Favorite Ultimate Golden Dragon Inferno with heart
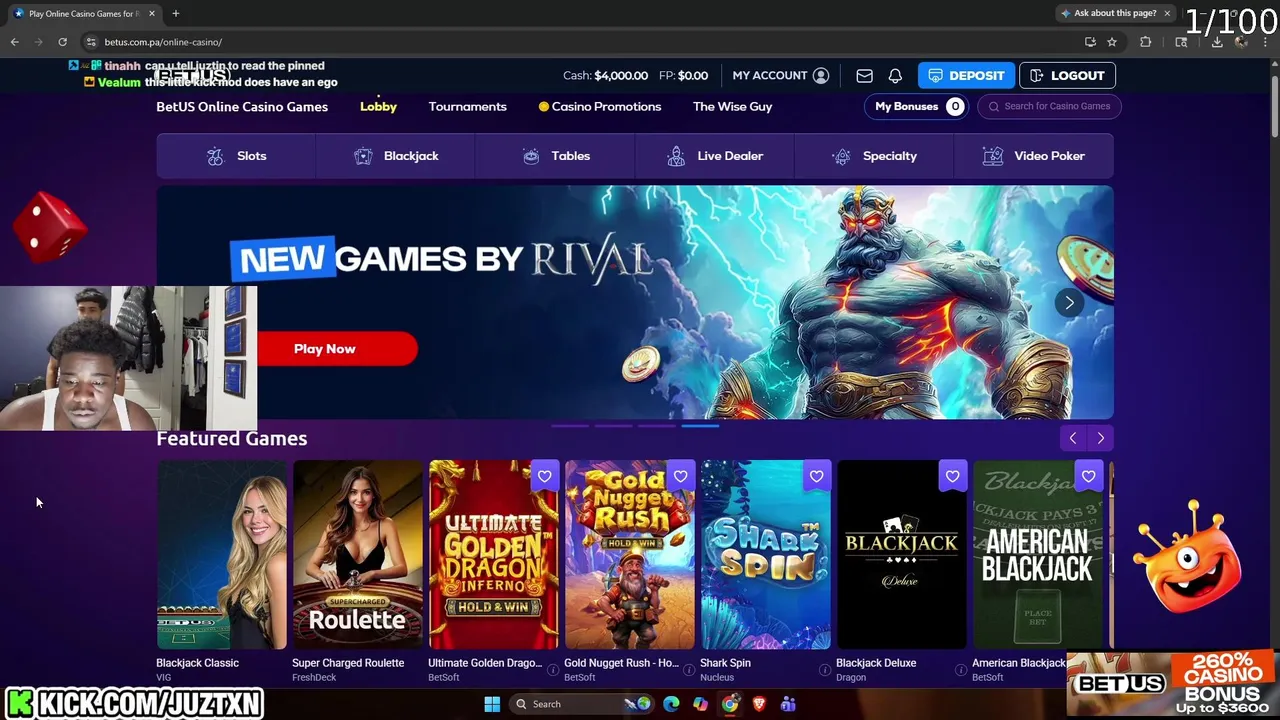1280x720 pixels. tap(544, 476)
